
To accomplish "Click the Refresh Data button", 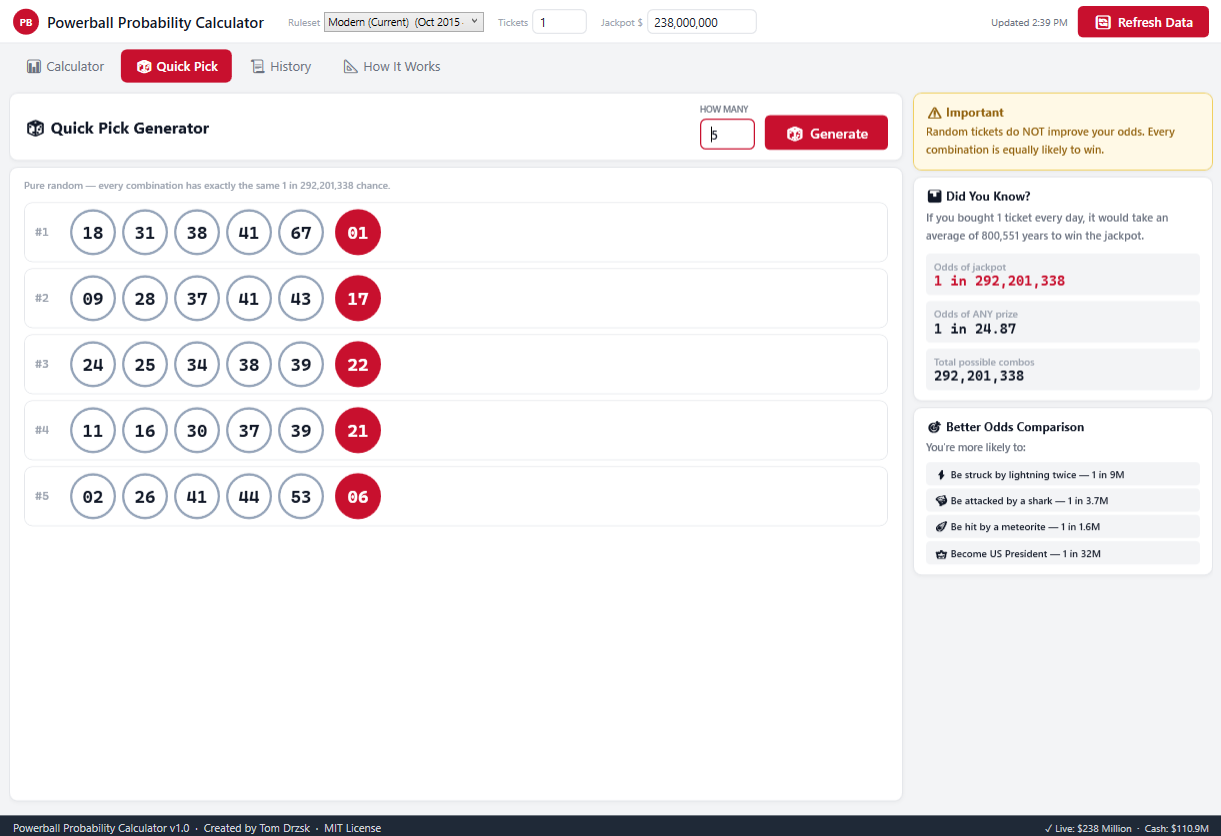I will click(x=1143, y=22).
